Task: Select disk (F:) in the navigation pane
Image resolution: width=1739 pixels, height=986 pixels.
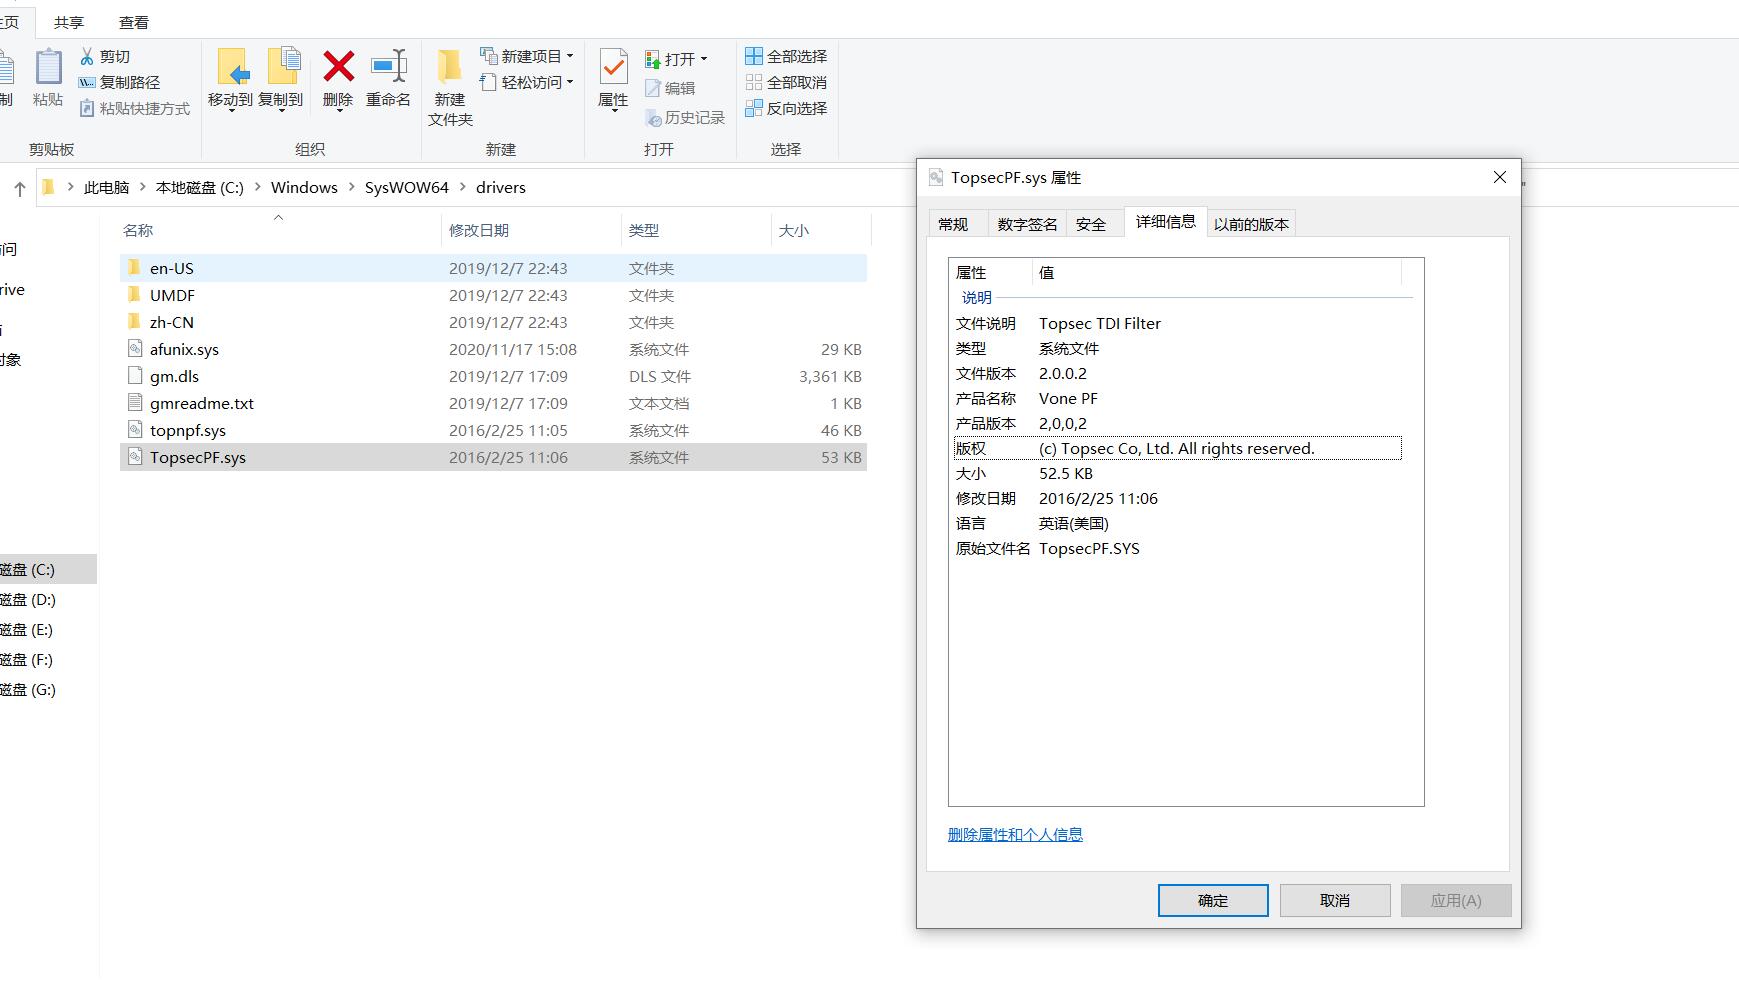Action: click(27, 660)
